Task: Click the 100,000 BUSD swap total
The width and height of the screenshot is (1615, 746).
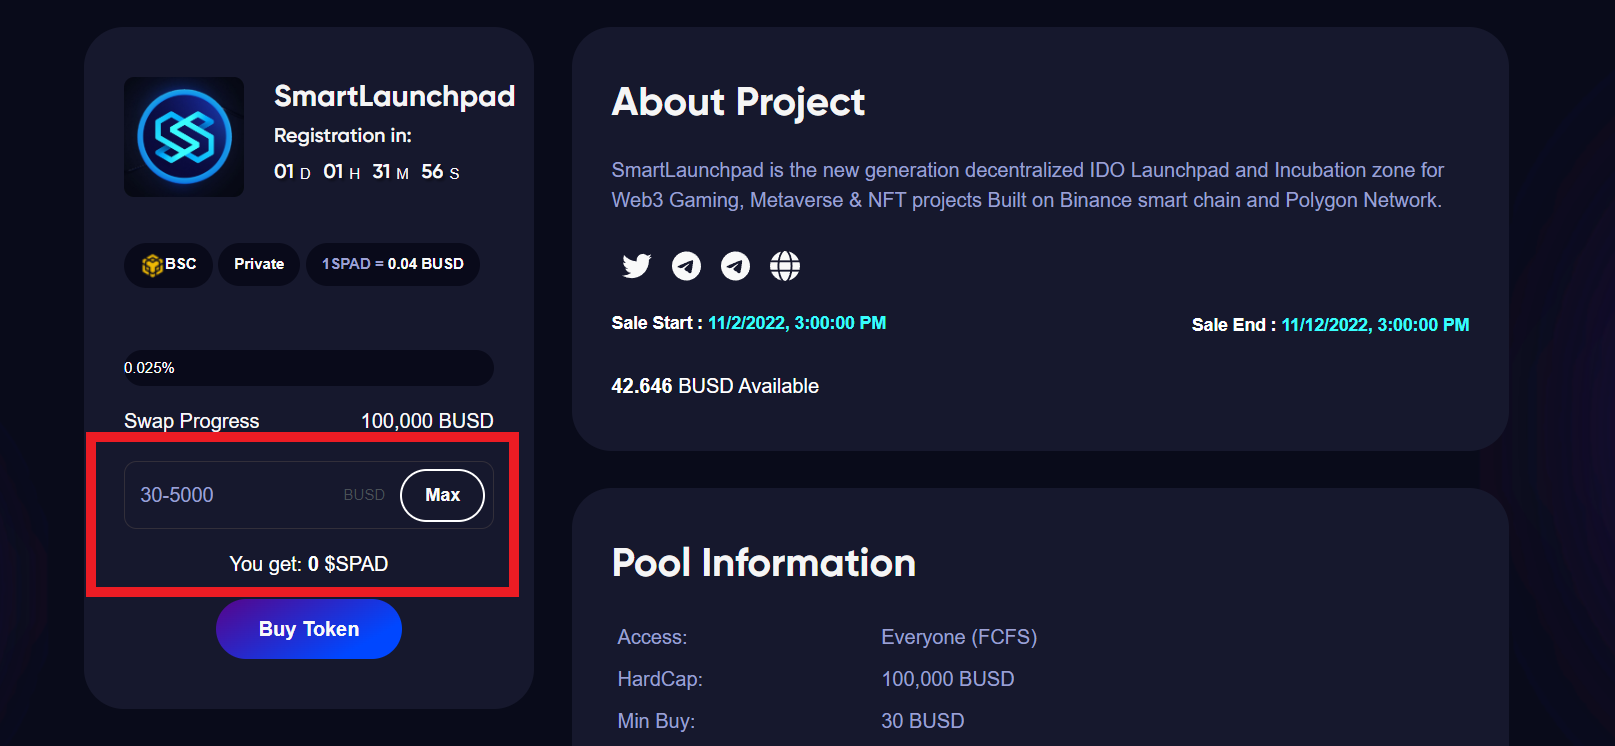Action: click(427, 421)
